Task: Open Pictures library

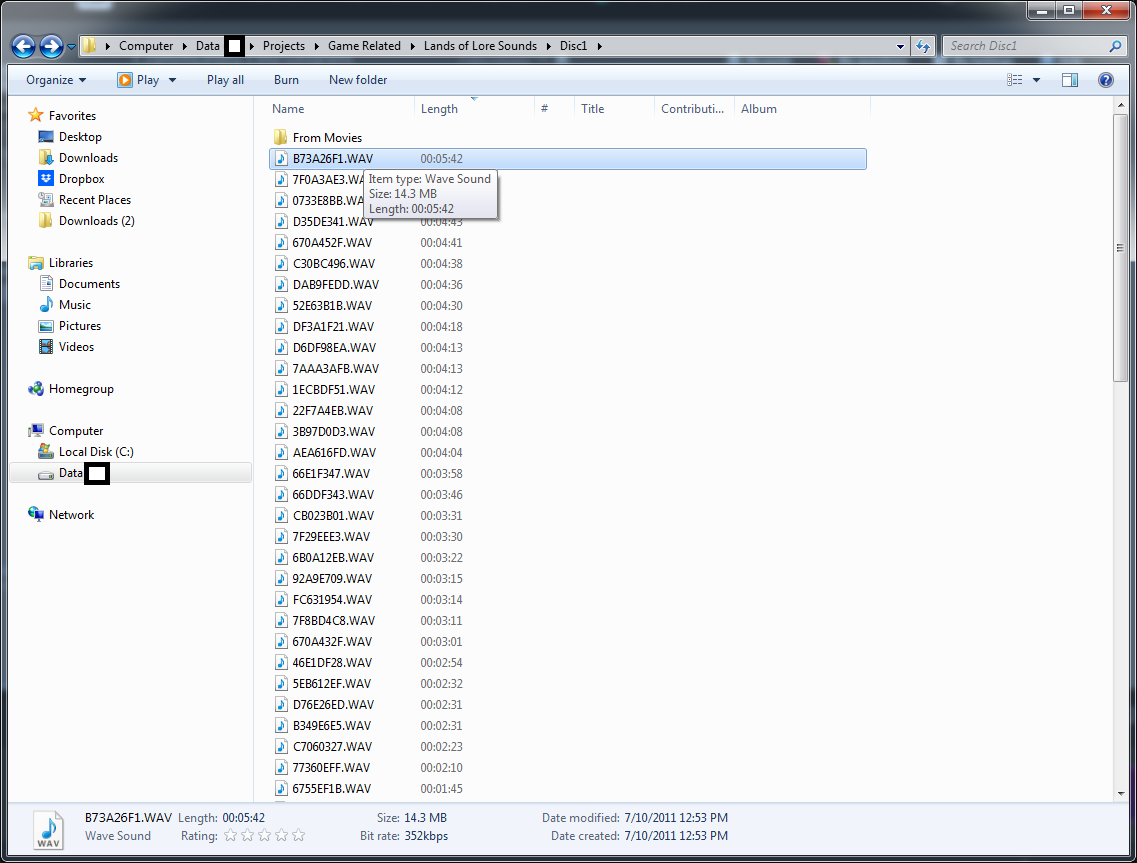Action: [80, 326]
